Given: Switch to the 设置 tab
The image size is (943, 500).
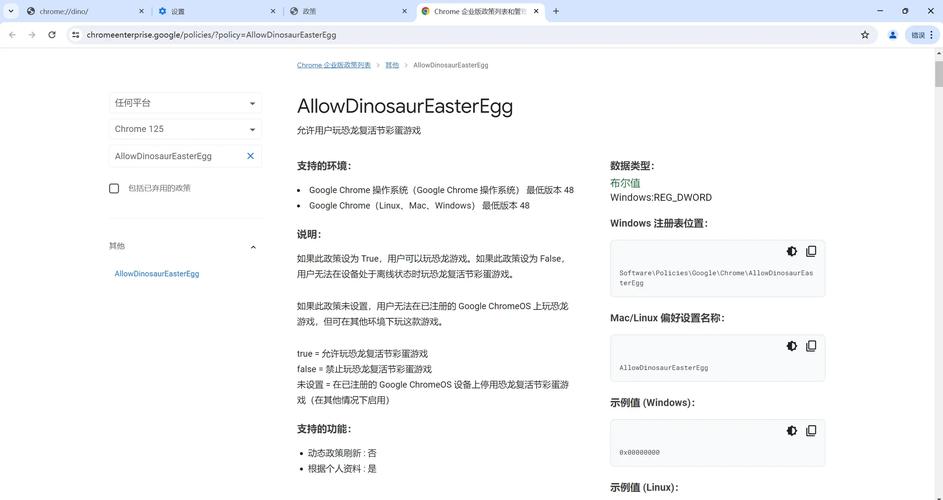Looking at the screenshot, I should pyautogui.click(x=215, y=11).
